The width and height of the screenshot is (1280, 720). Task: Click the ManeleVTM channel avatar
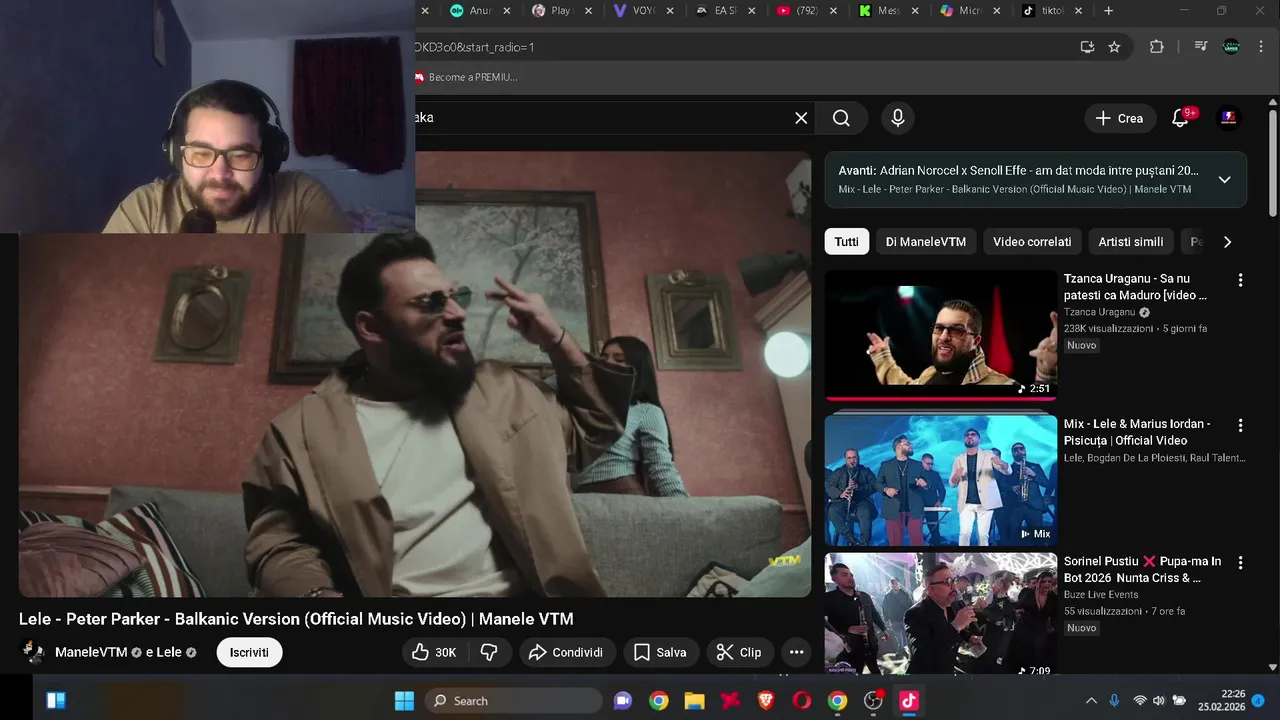[33, 652]
